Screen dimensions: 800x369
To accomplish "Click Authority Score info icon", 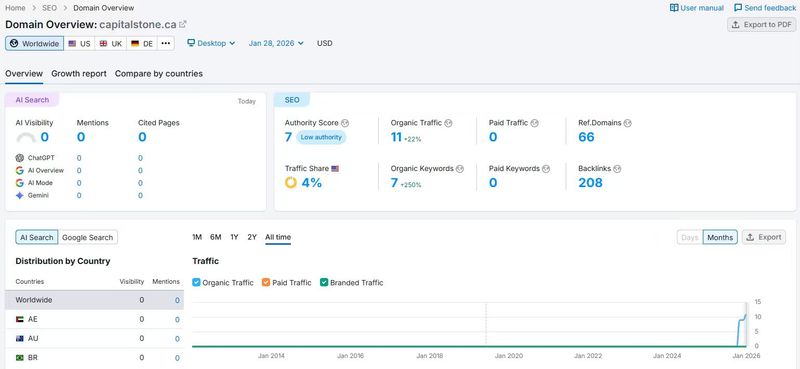I will tap(345, 123).
